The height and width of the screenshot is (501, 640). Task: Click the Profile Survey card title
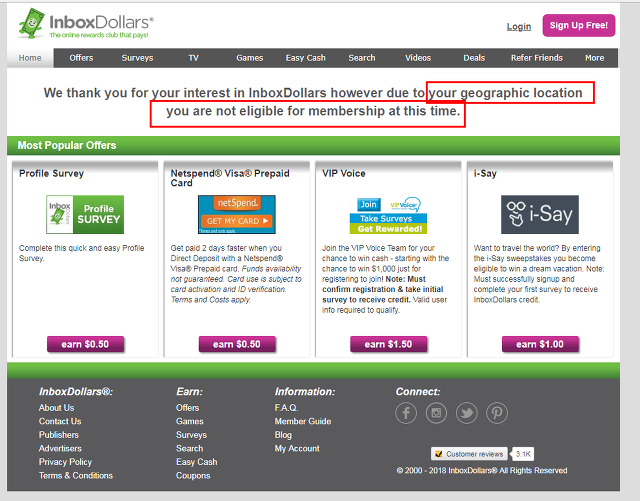tap(51, 174)
